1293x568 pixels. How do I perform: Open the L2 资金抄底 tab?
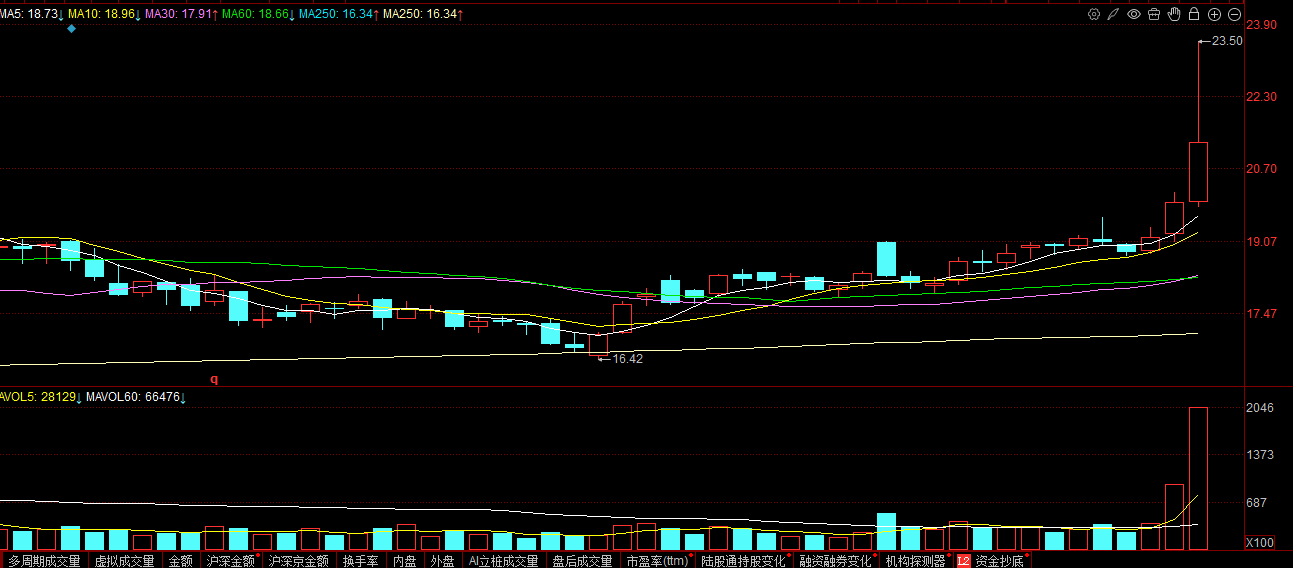tap(992, 561)
